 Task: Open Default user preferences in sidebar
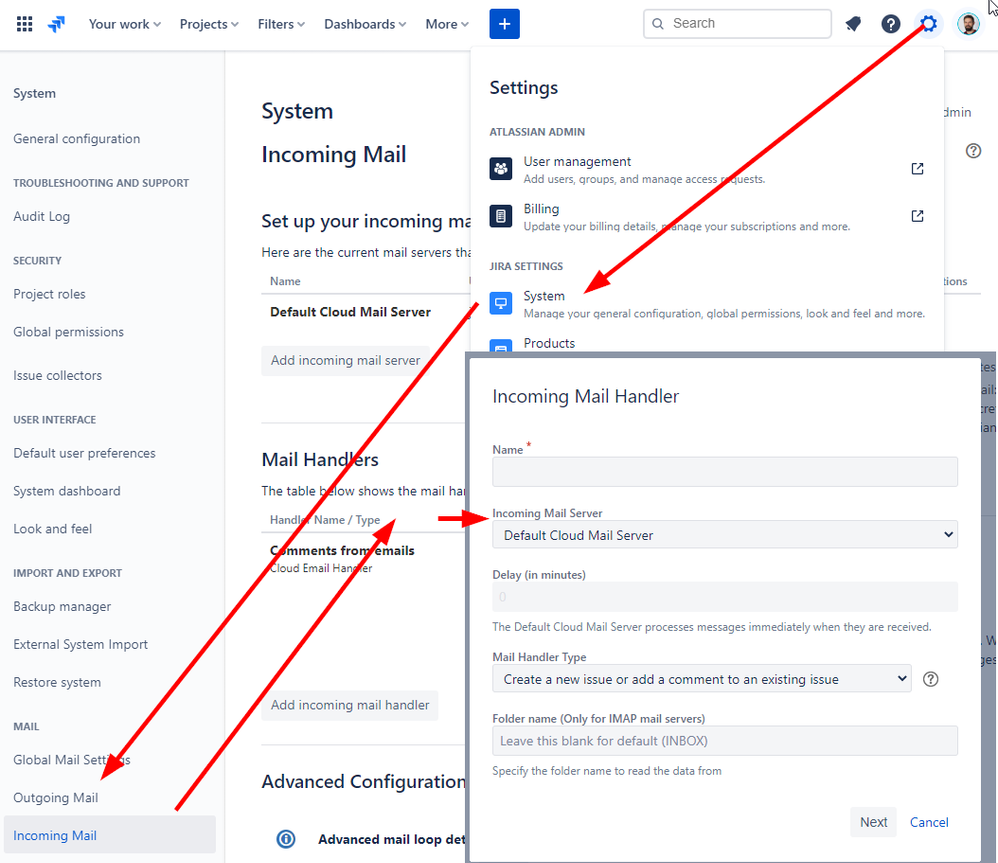[x=84, y=453]
